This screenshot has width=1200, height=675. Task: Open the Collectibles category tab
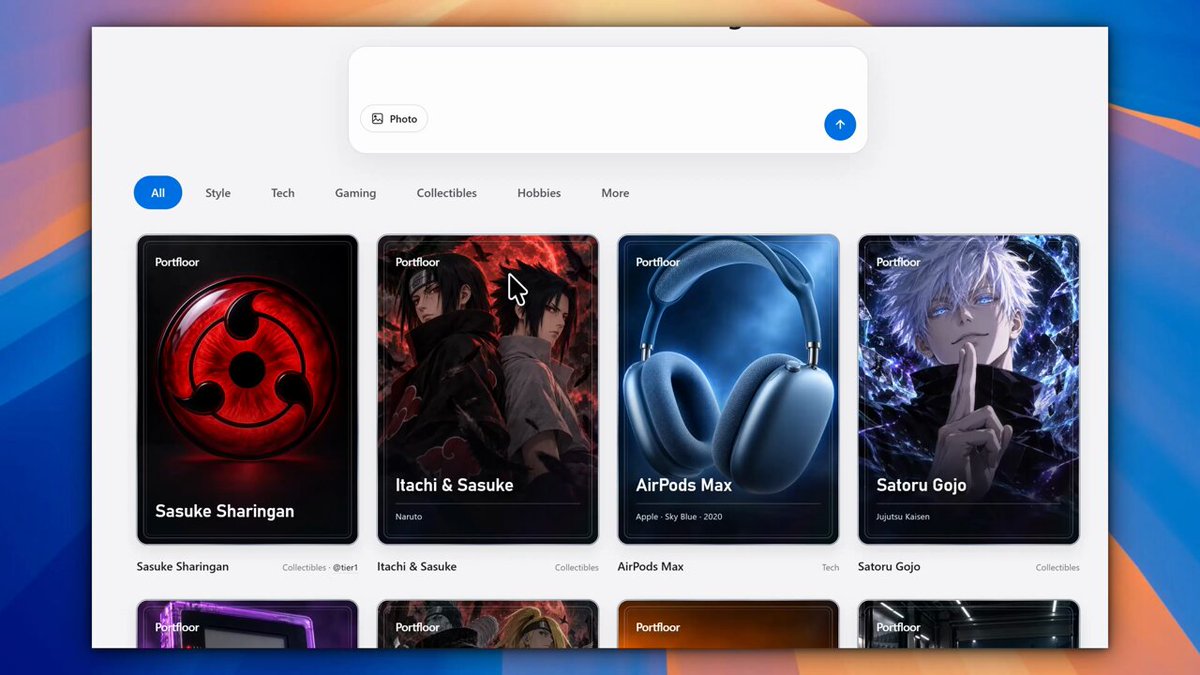coord(447,193)
